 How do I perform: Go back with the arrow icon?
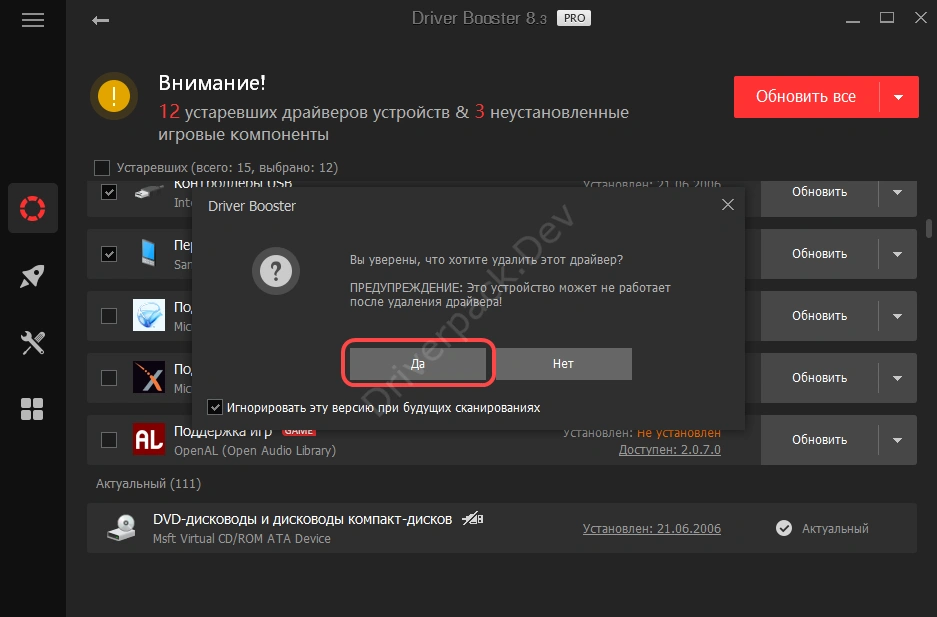click(x=100, y=20)
